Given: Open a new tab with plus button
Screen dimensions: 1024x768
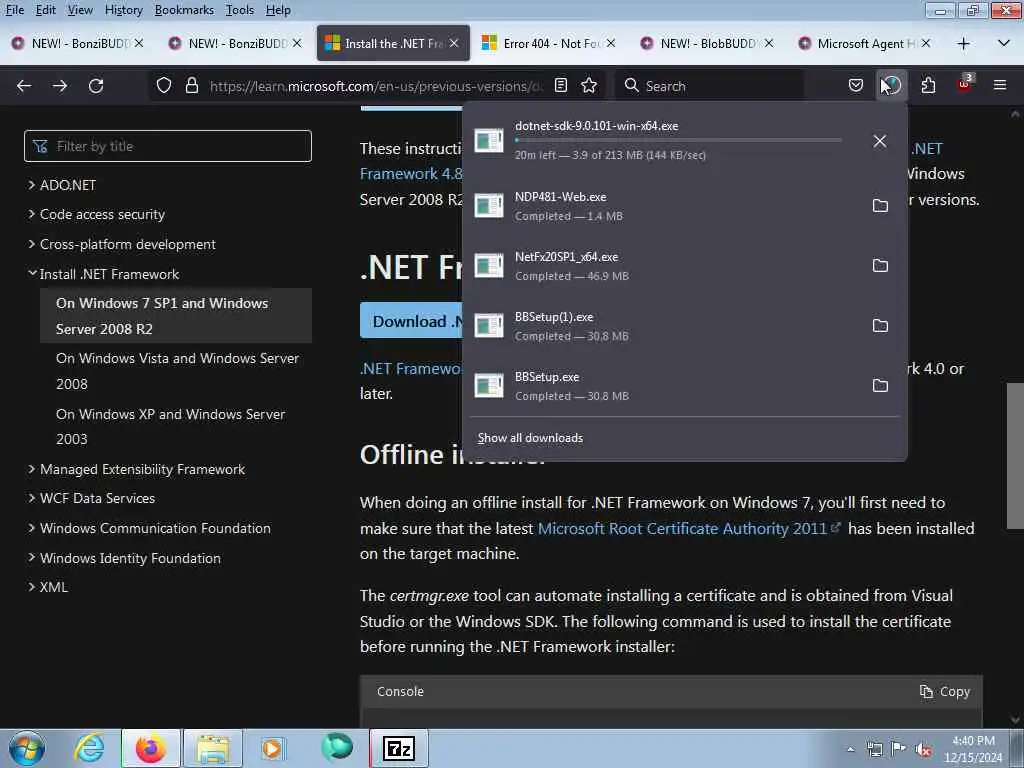Looking at the screenshot, I should 963,44.
